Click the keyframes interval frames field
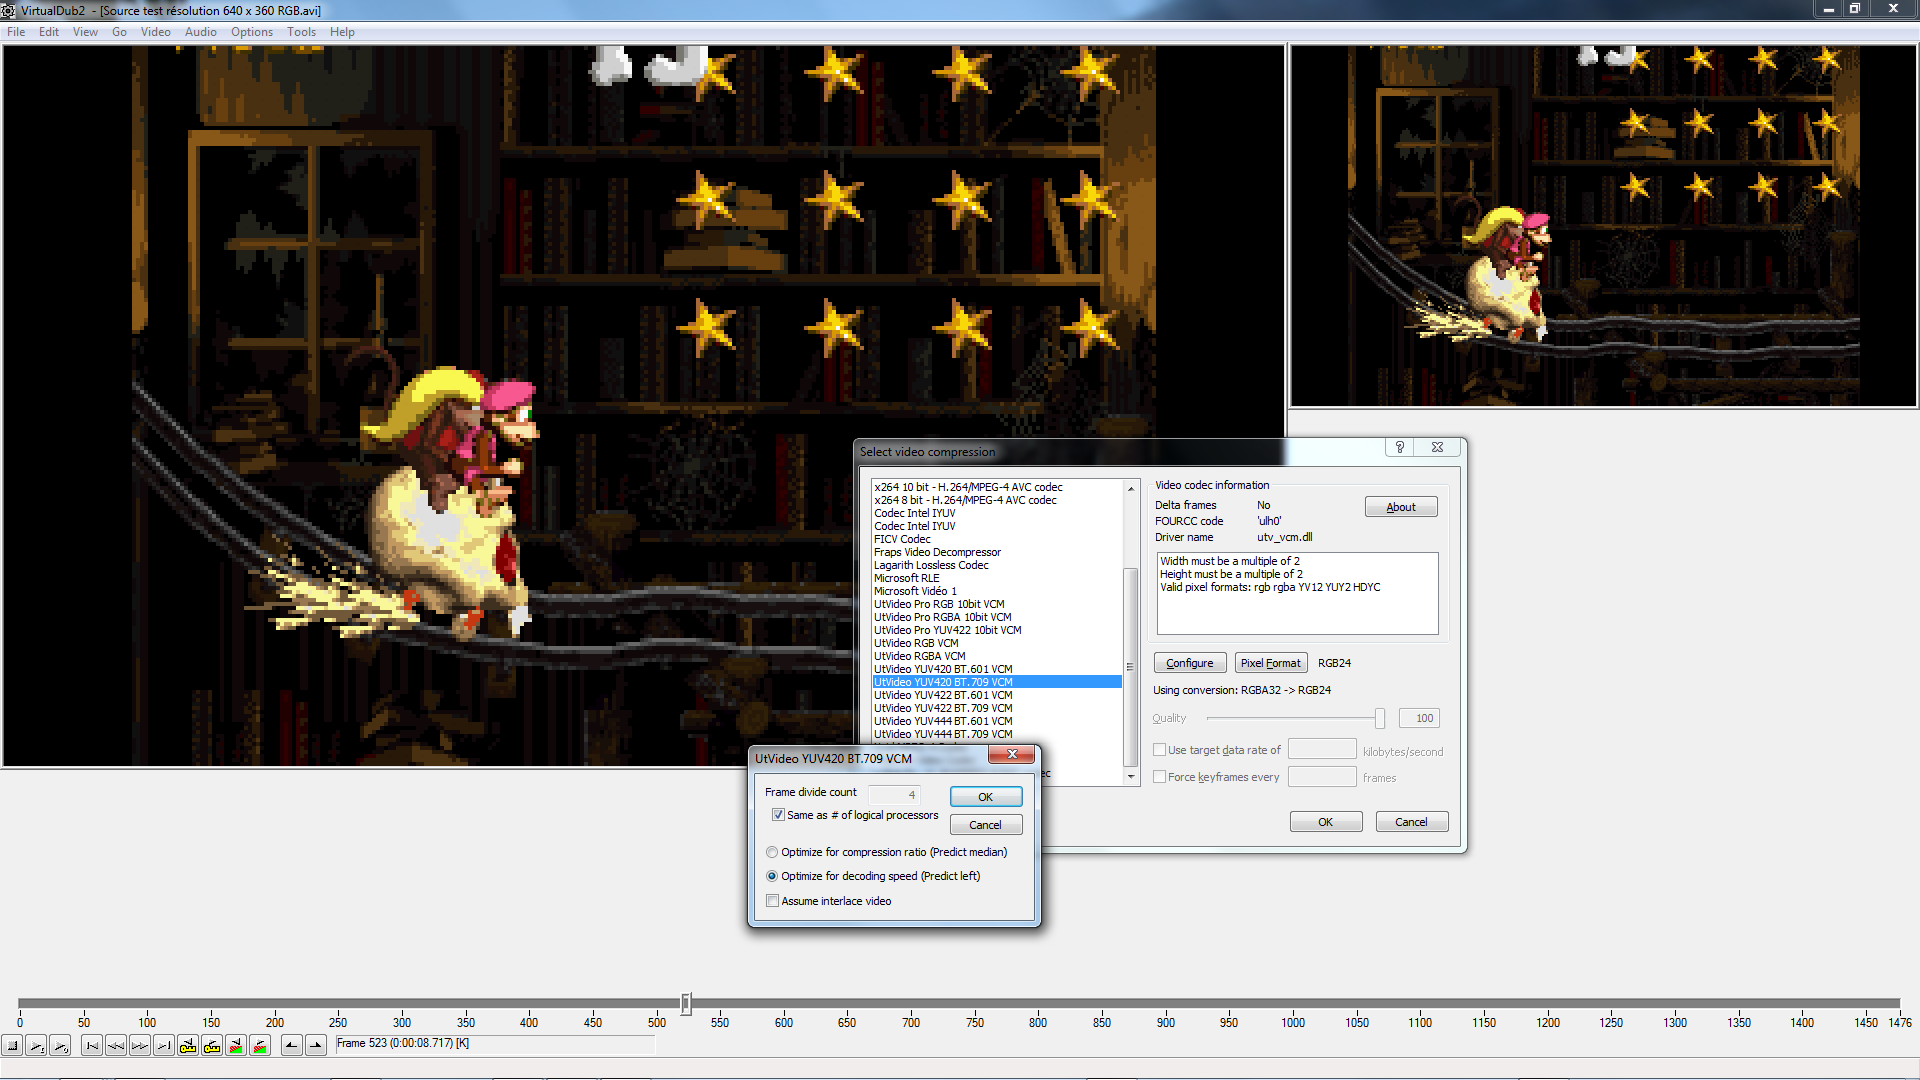This screenshot has height=1080, width=1920. point(1322,777)
